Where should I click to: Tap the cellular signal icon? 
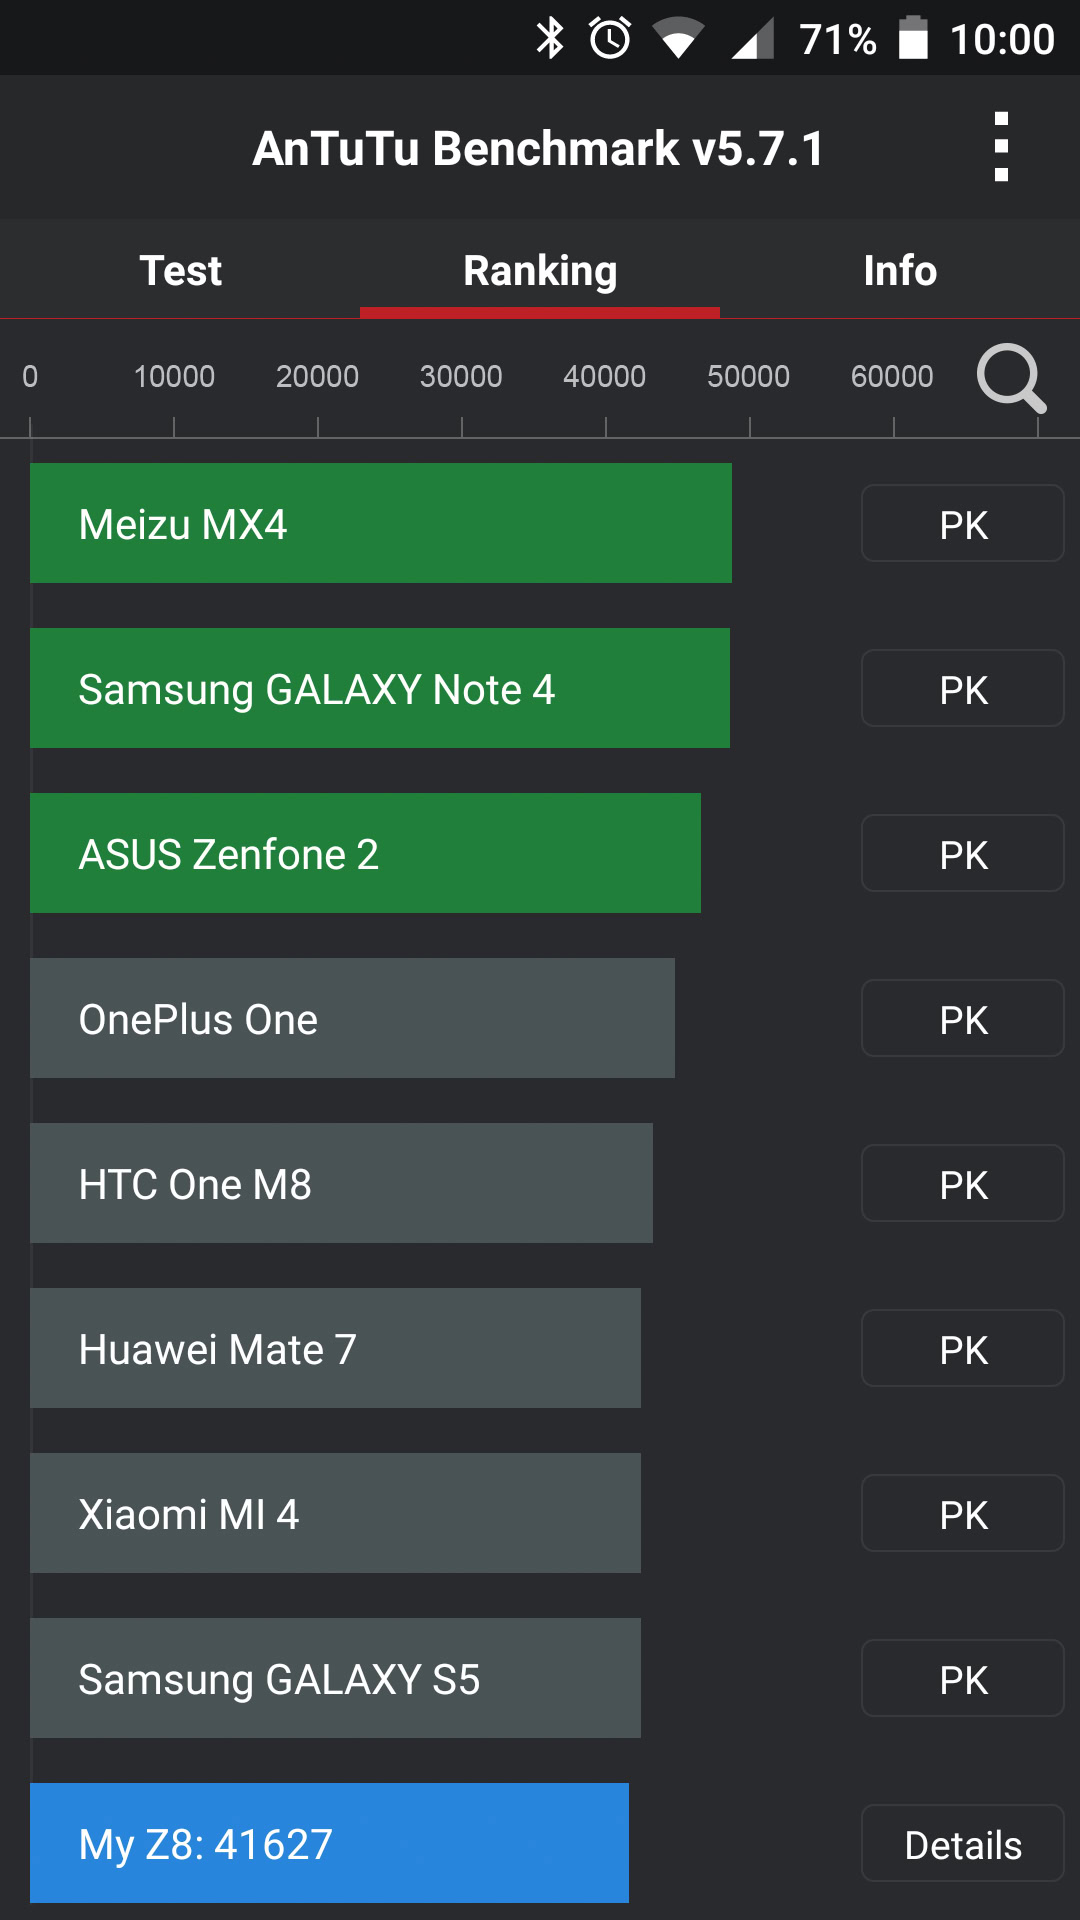753,39
